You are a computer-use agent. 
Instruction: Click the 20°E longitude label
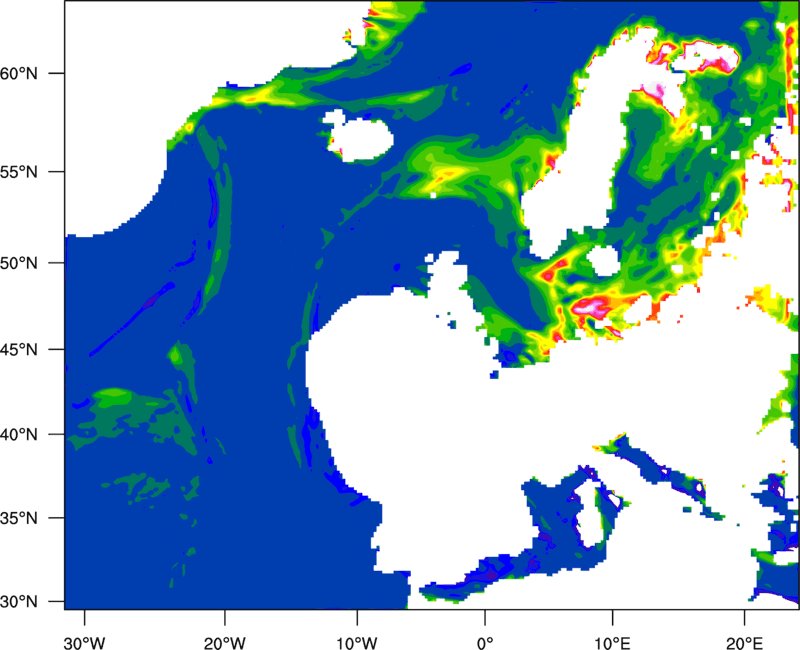point(744,643)
